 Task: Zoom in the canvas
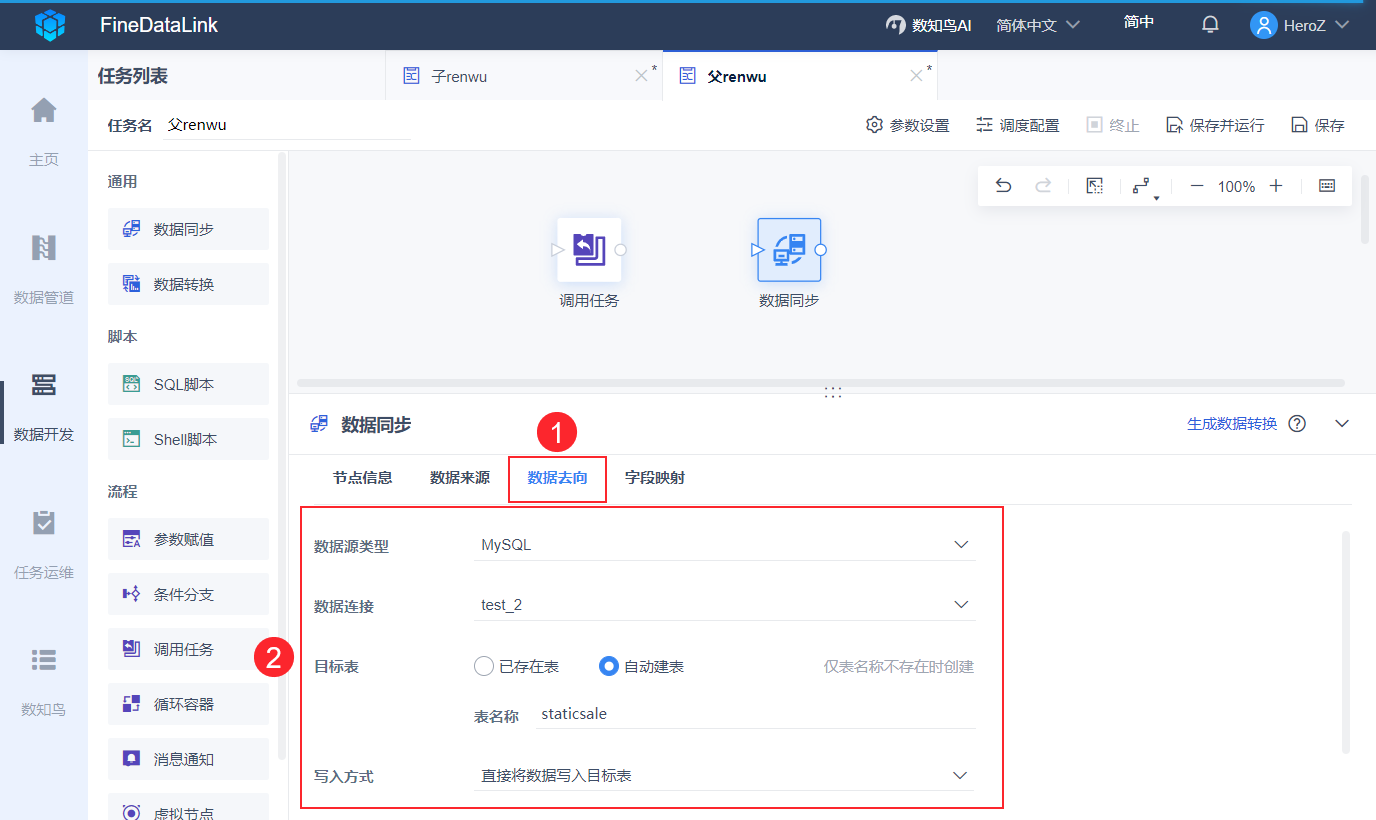tap(1276, 186)
